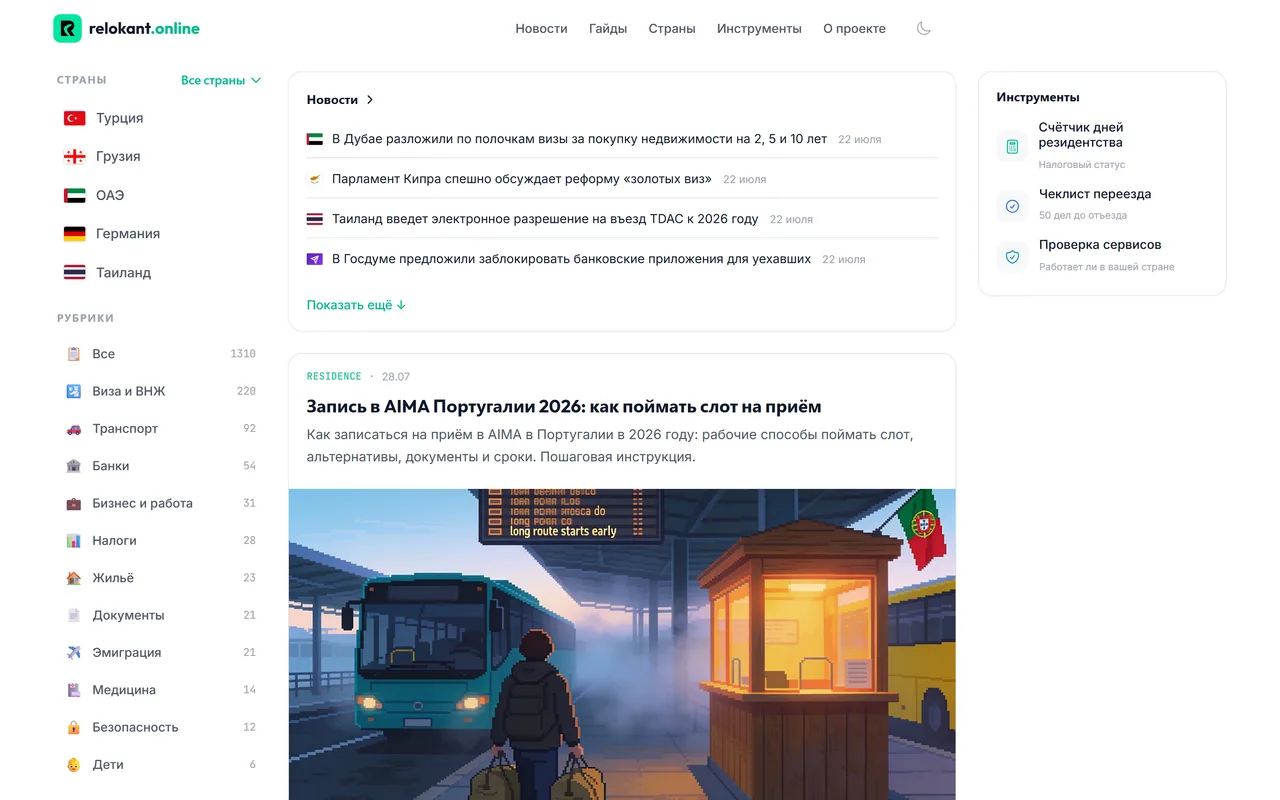Screen dimensions: 1280x800
Task: Click the Медицина hospital icon
Action: 74,690
